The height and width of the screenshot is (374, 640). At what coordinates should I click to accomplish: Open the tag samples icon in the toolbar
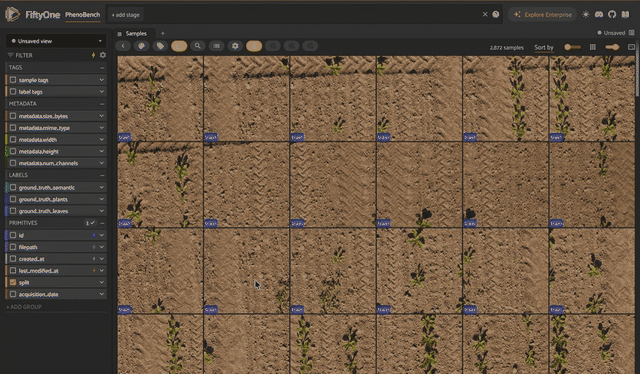(160, 46)
